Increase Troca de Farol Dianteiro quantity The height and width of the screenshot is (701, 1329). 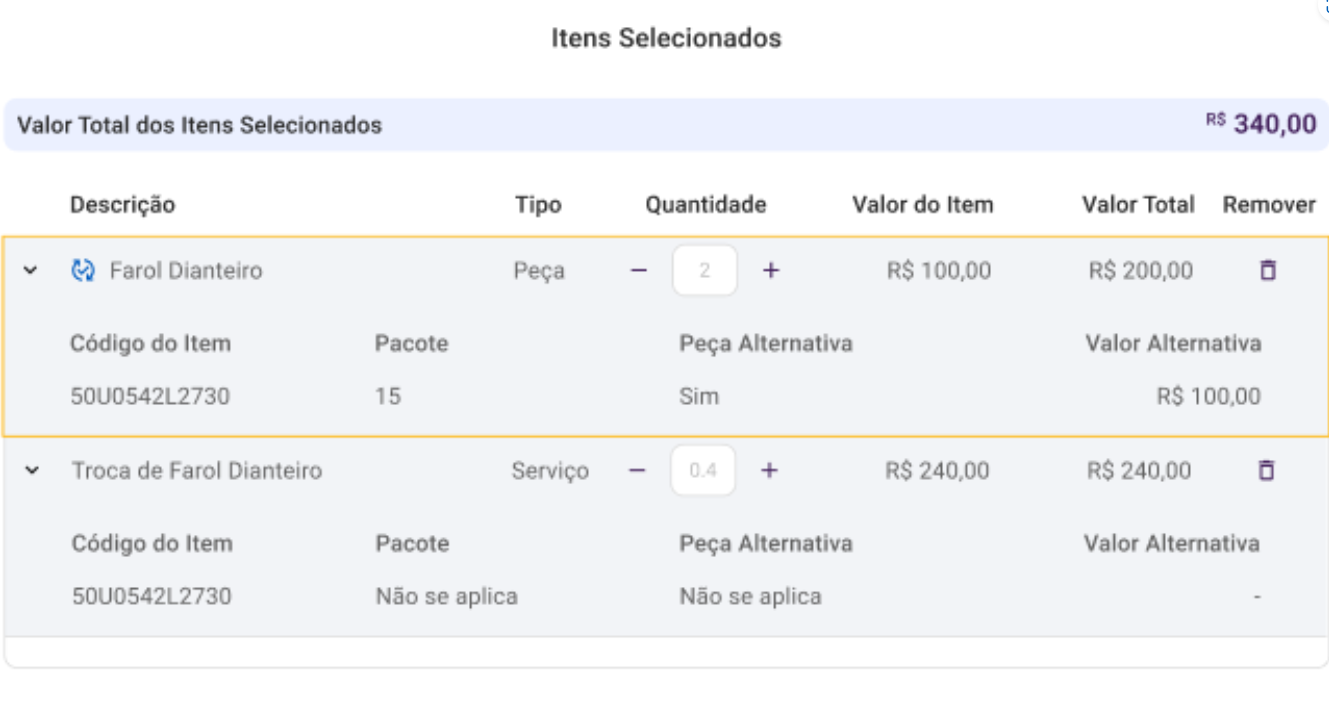point(768,470)
